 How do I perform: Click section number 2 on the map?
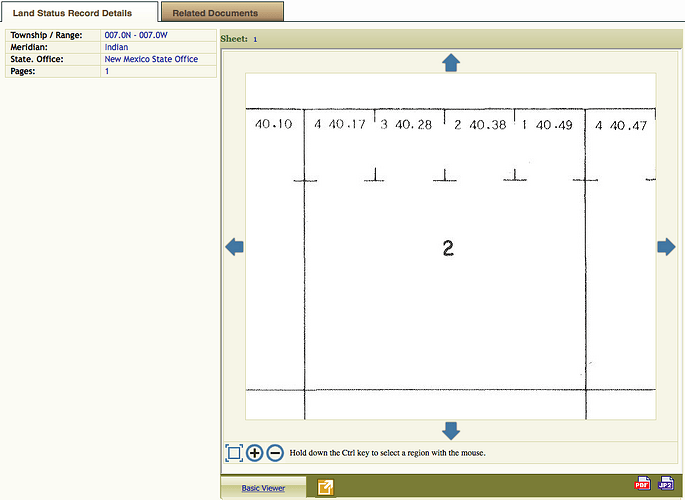448,248
